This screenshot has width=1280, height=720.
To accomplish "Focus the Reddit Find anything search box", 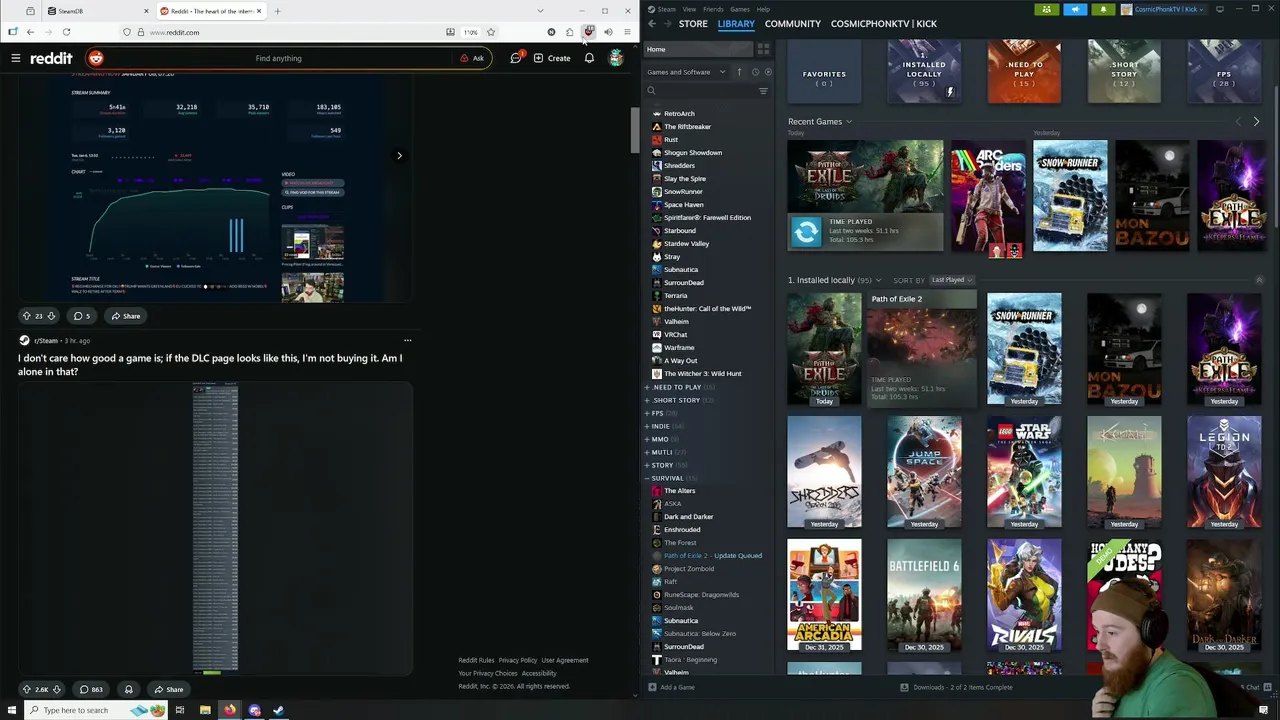I will 278,58.
